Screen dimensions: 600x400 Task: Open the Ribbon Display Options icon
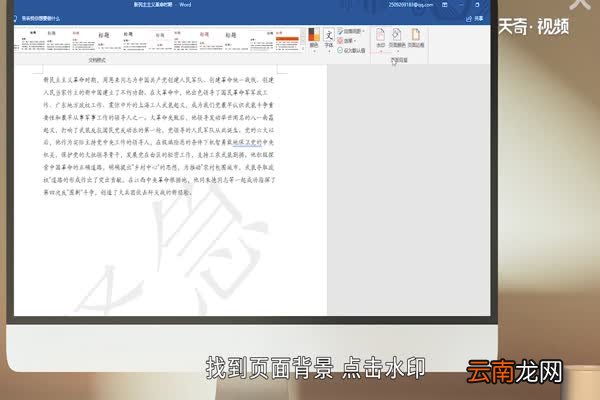click(445, 5)
